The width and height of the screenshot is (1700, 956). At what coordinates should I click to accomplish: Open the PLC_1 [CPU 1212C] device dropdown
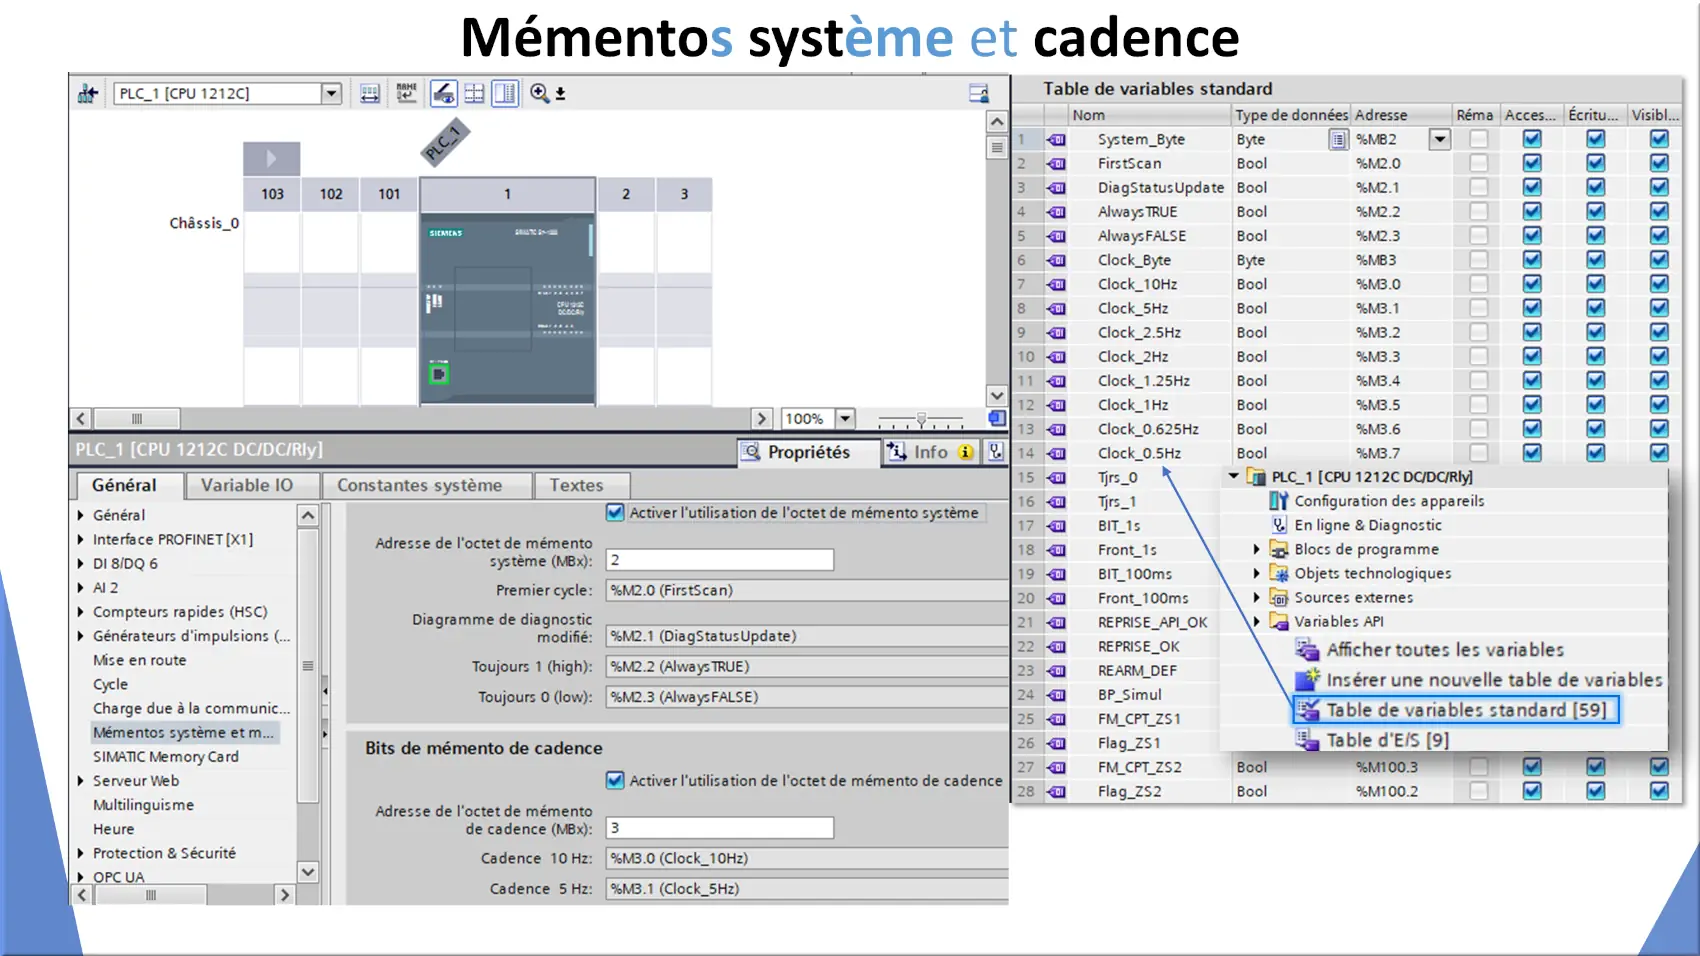pyautogui.click(x=331, y=93)
